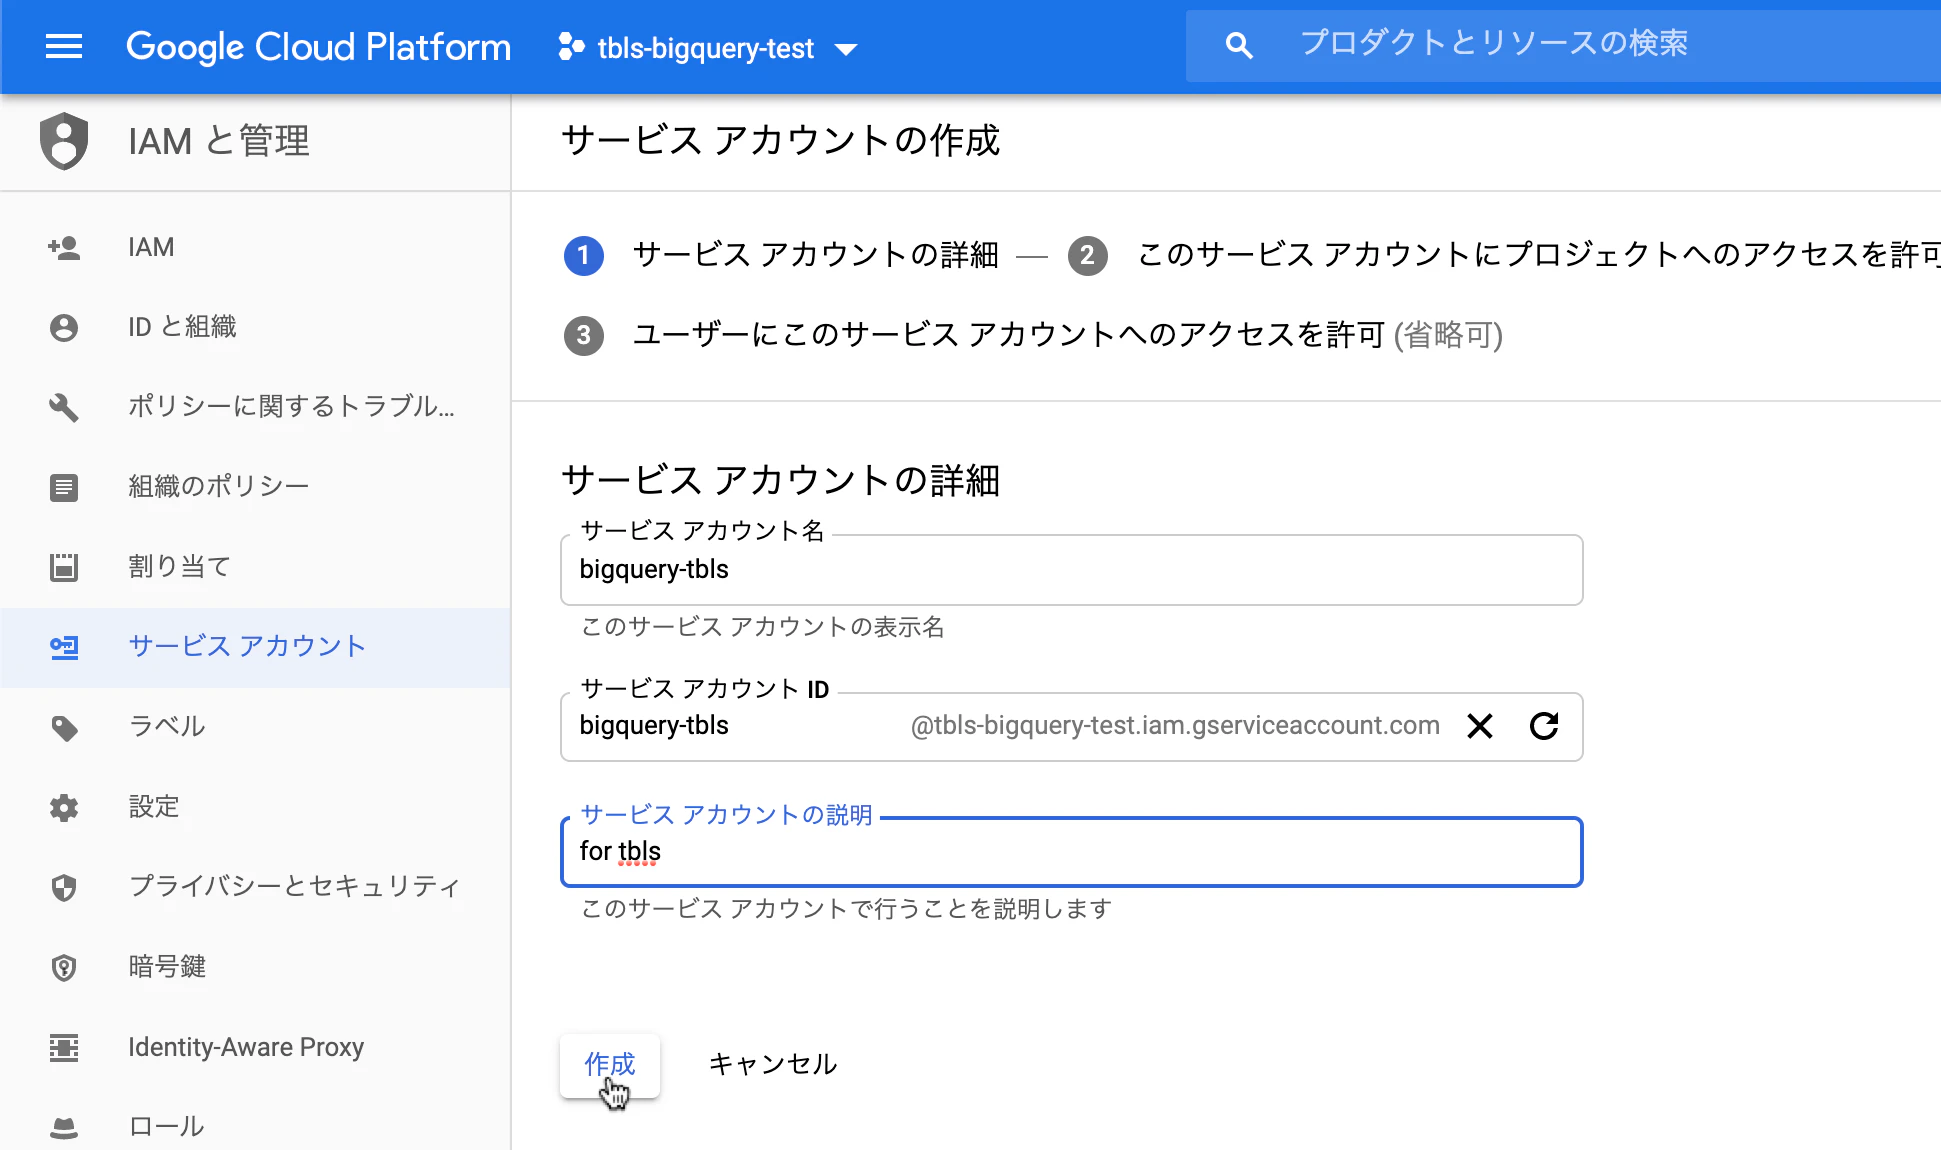This screenshot has height=1150, width=1941.
Task: Click the ID と組織 account icon
Action: [64, 327]
